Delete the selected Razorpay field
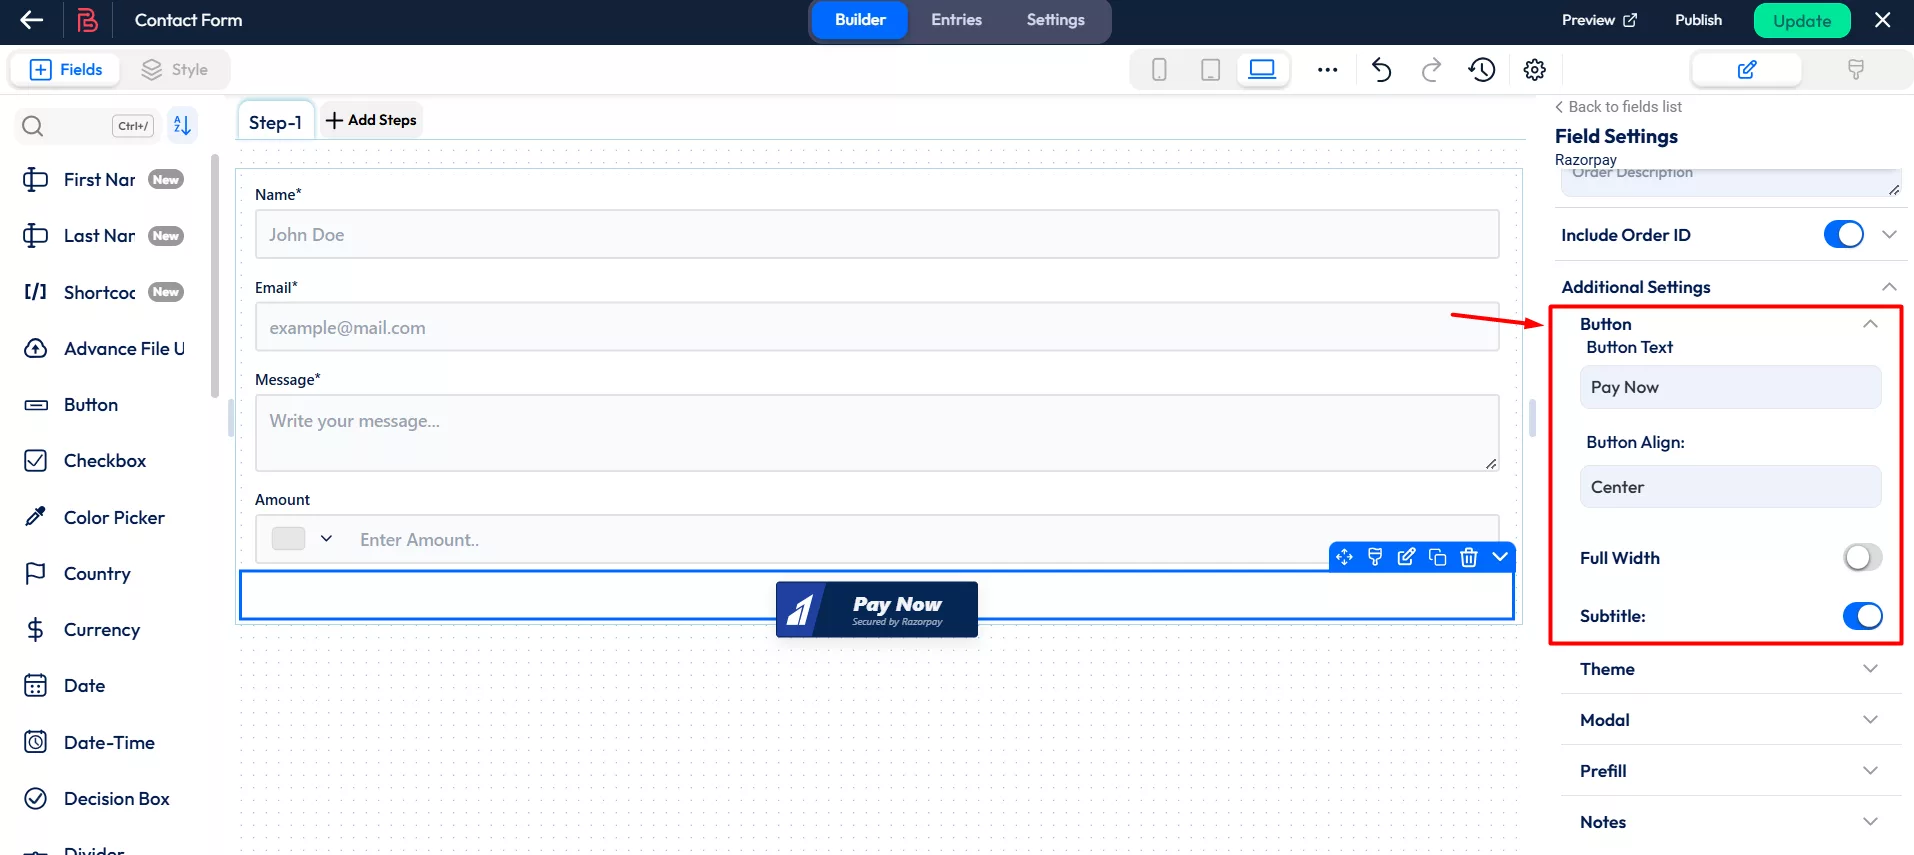This screenshot has height=855, width=1914. (1468, 557)
